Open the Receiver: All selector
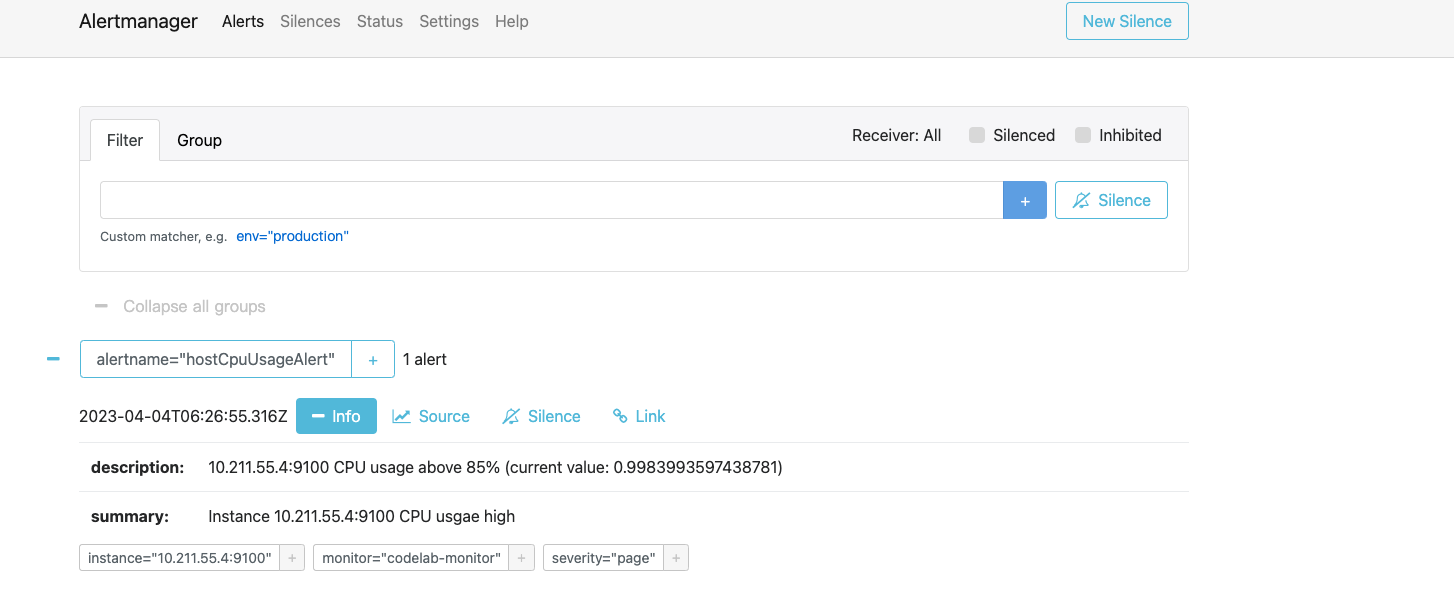The height and width of the screenshot is (615, 1454). coord(896,135)
